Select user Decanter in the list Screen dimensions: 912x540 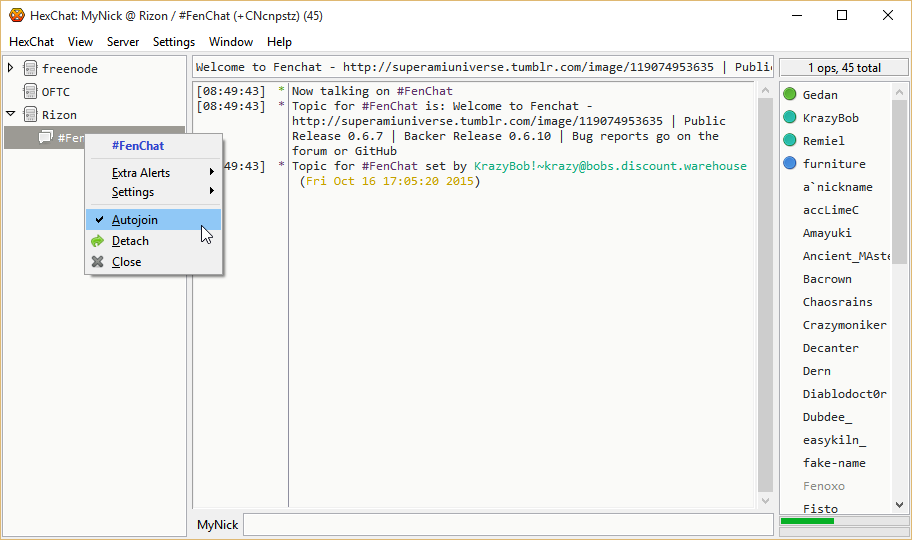831,348
